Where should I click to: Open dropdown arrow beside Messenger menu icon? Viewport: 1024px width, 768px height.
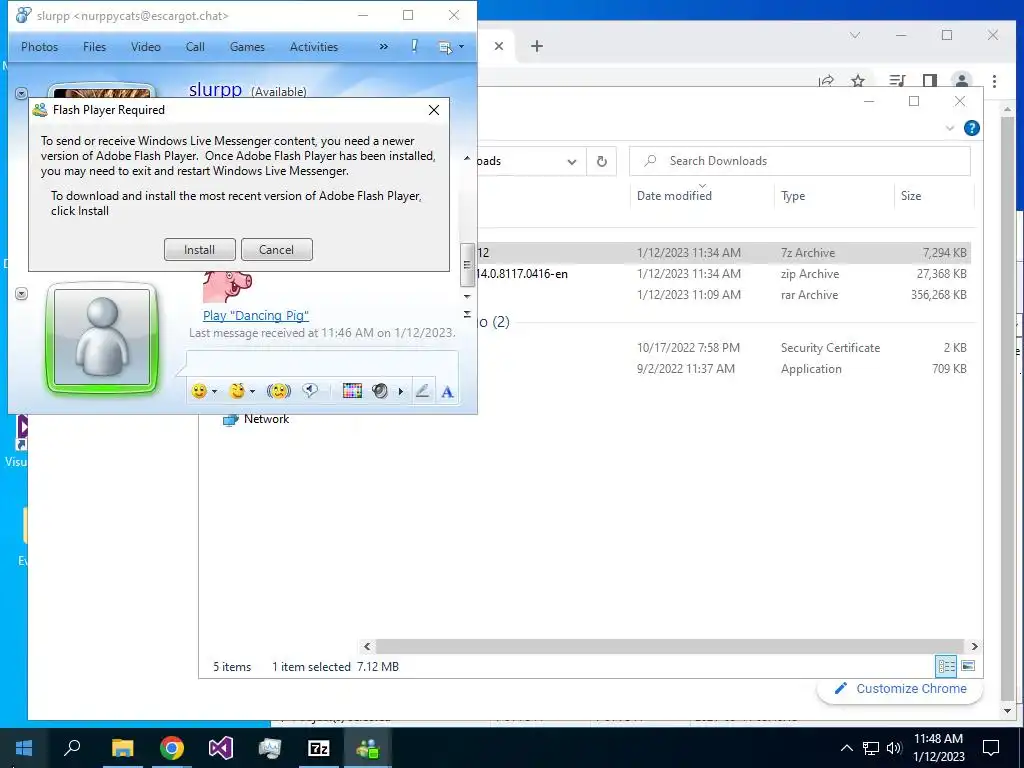coord(461,47)
